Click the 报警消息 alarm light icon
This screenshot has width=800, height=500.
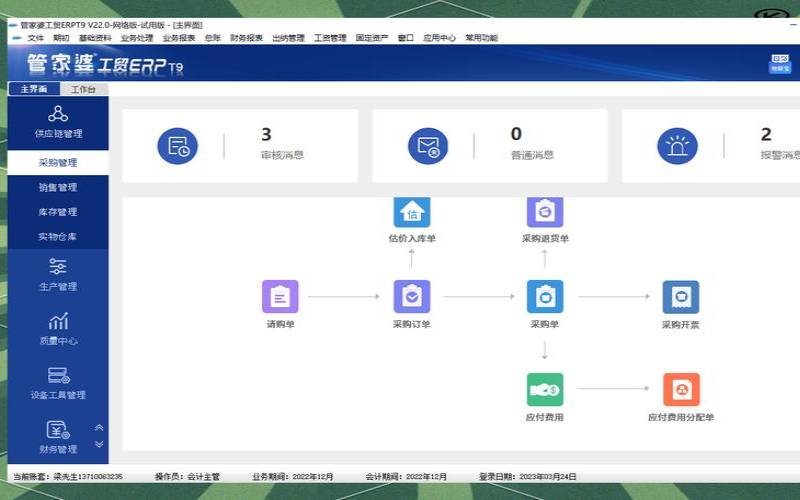tap(677, 146)
